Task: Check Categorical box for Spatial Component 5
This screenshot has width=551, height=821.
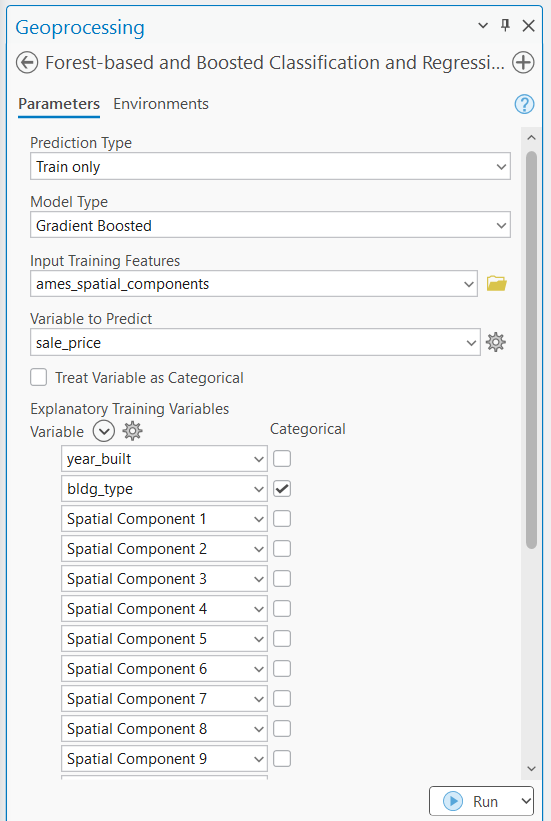Action: click(x=282, y=639)
